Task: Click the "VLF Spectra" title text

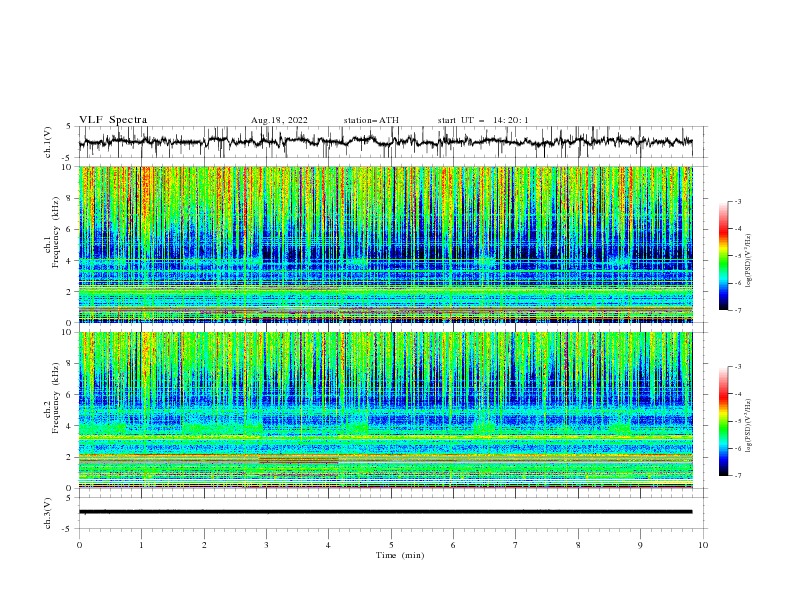Action: (113, 120)
